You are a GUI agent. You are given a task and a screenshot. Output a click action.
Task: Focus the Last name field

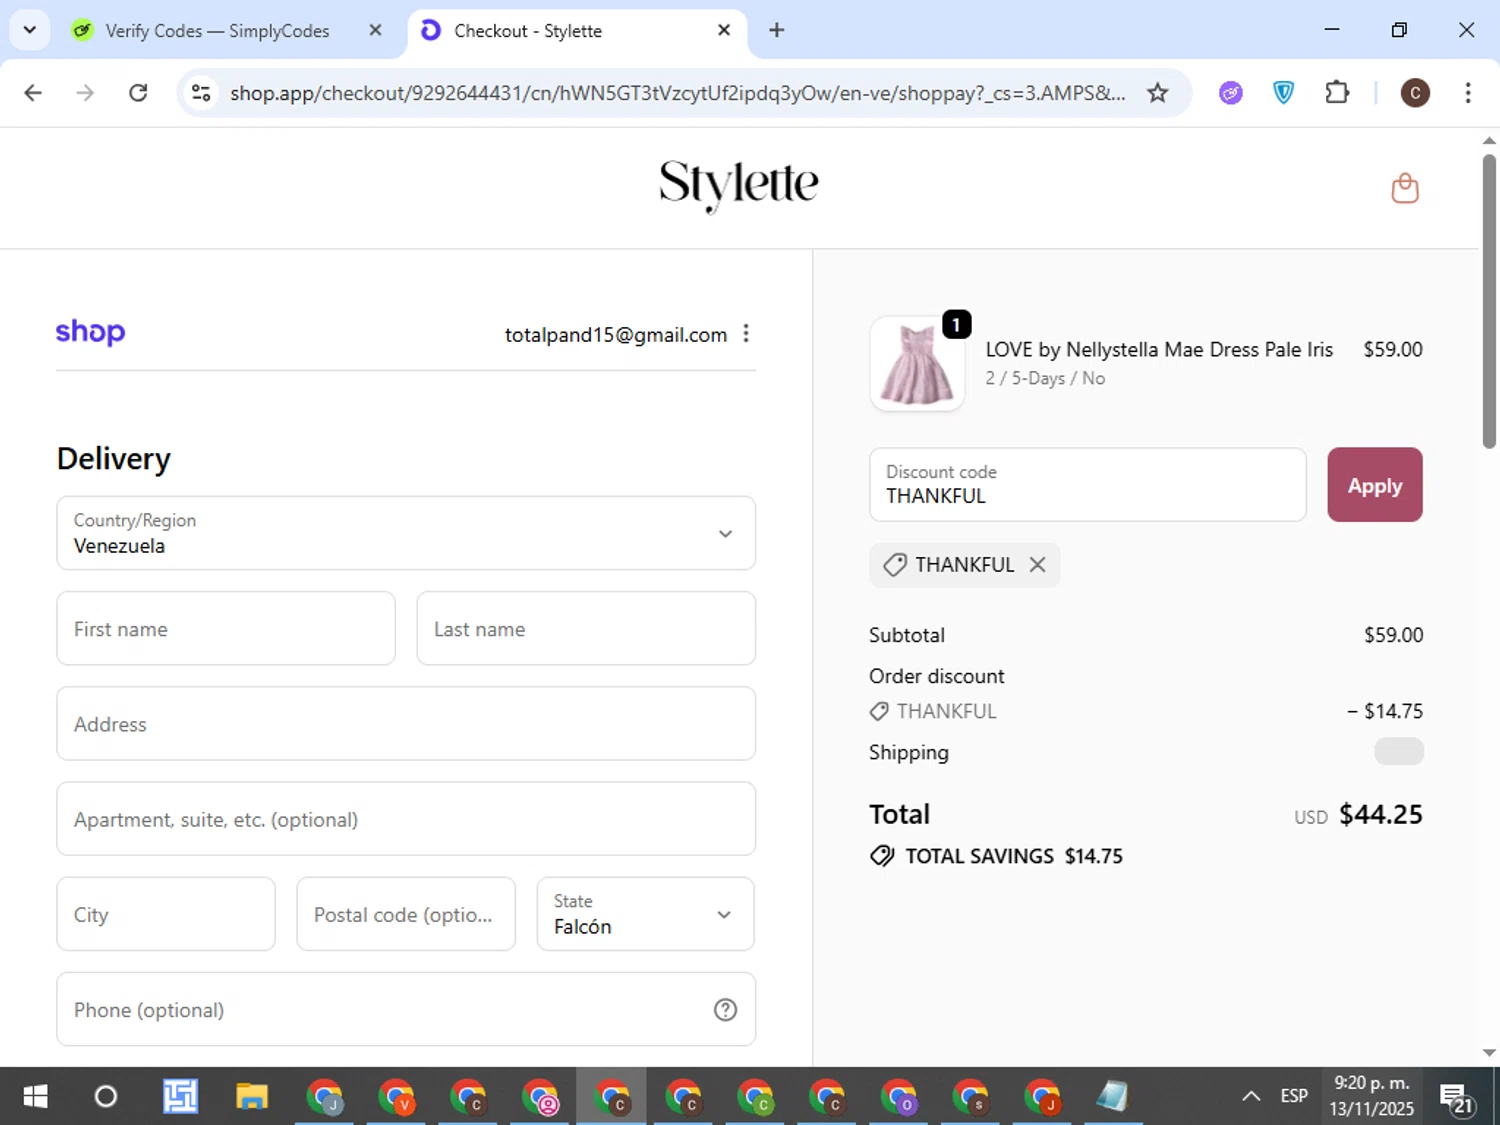tap(586, 628)
